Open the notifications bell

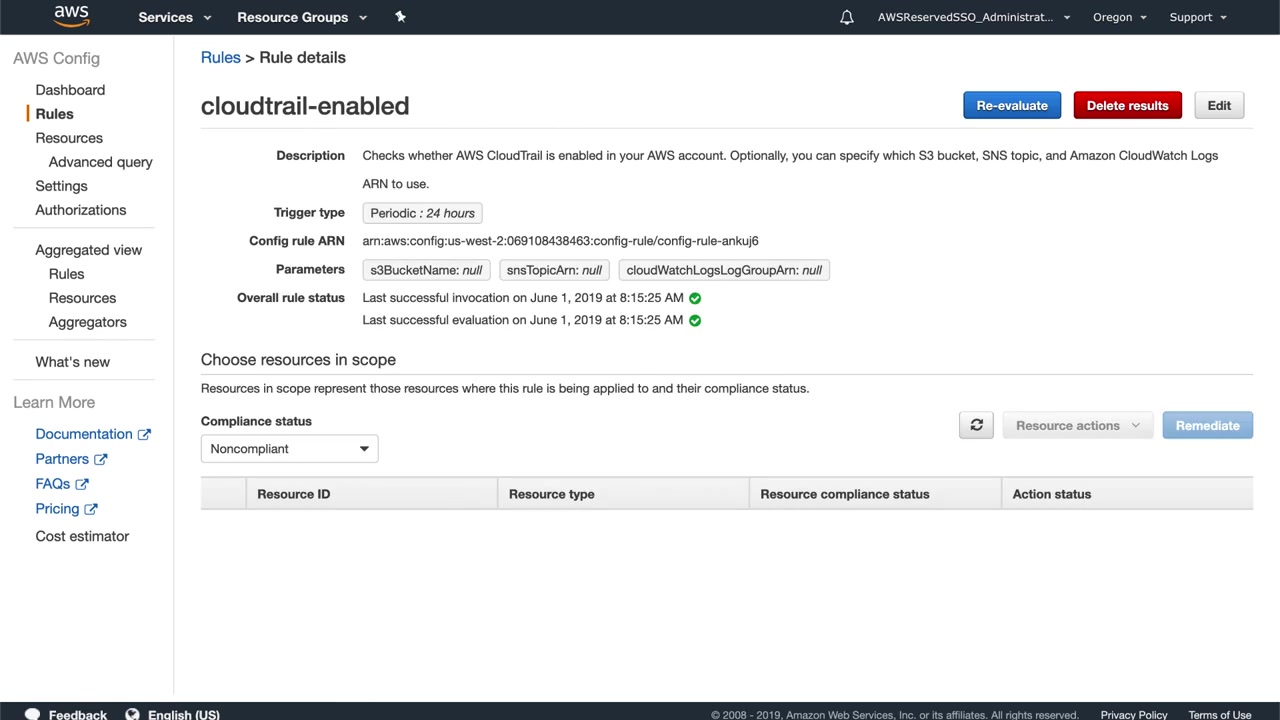pos(847,17)
